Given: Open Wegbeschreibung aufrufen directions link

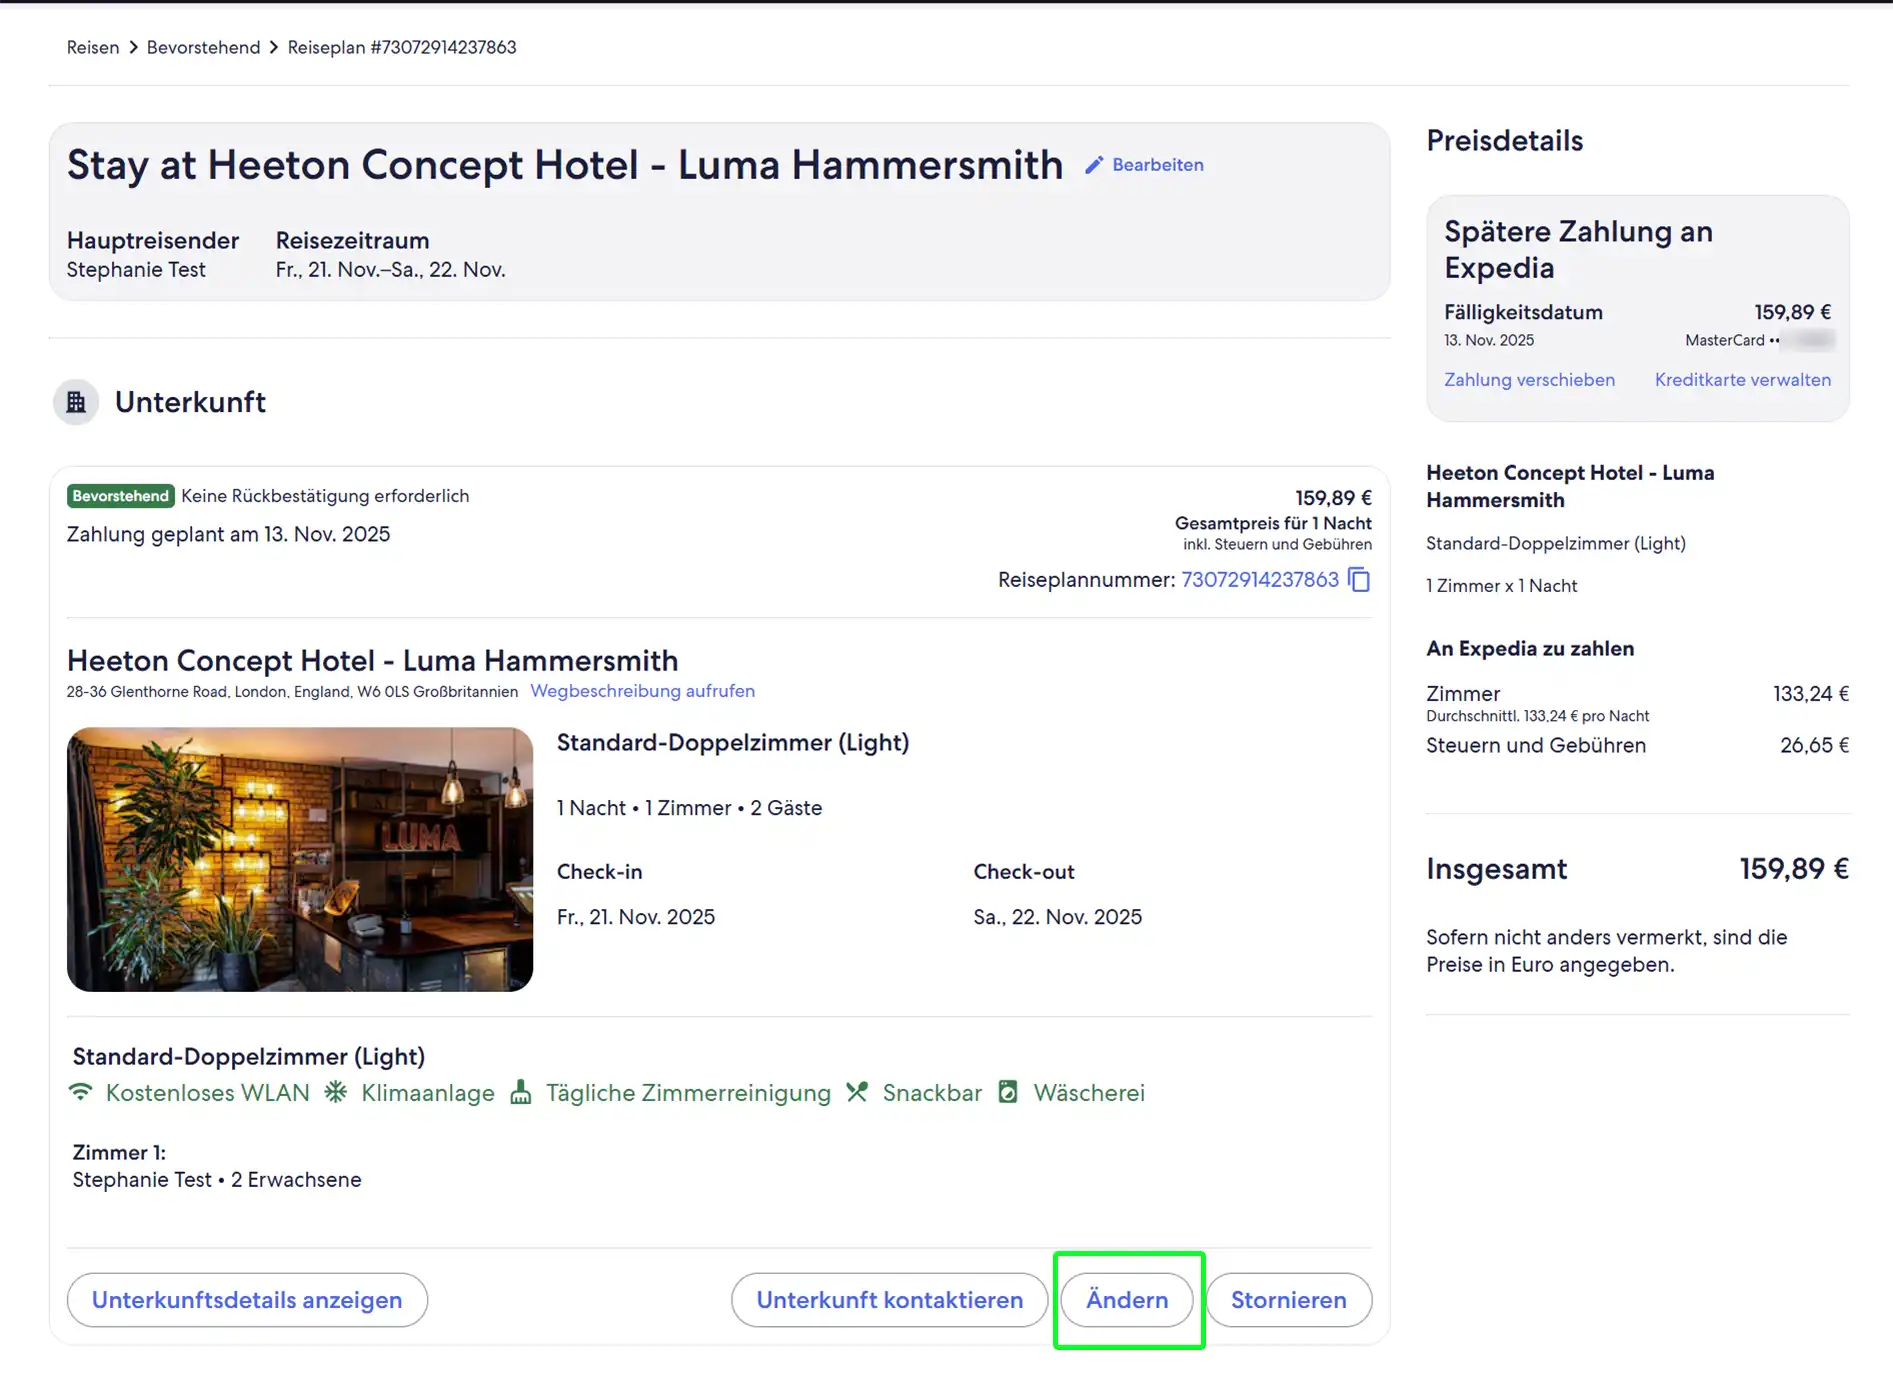Looking at the screenshot, I should tap(643, 691).
